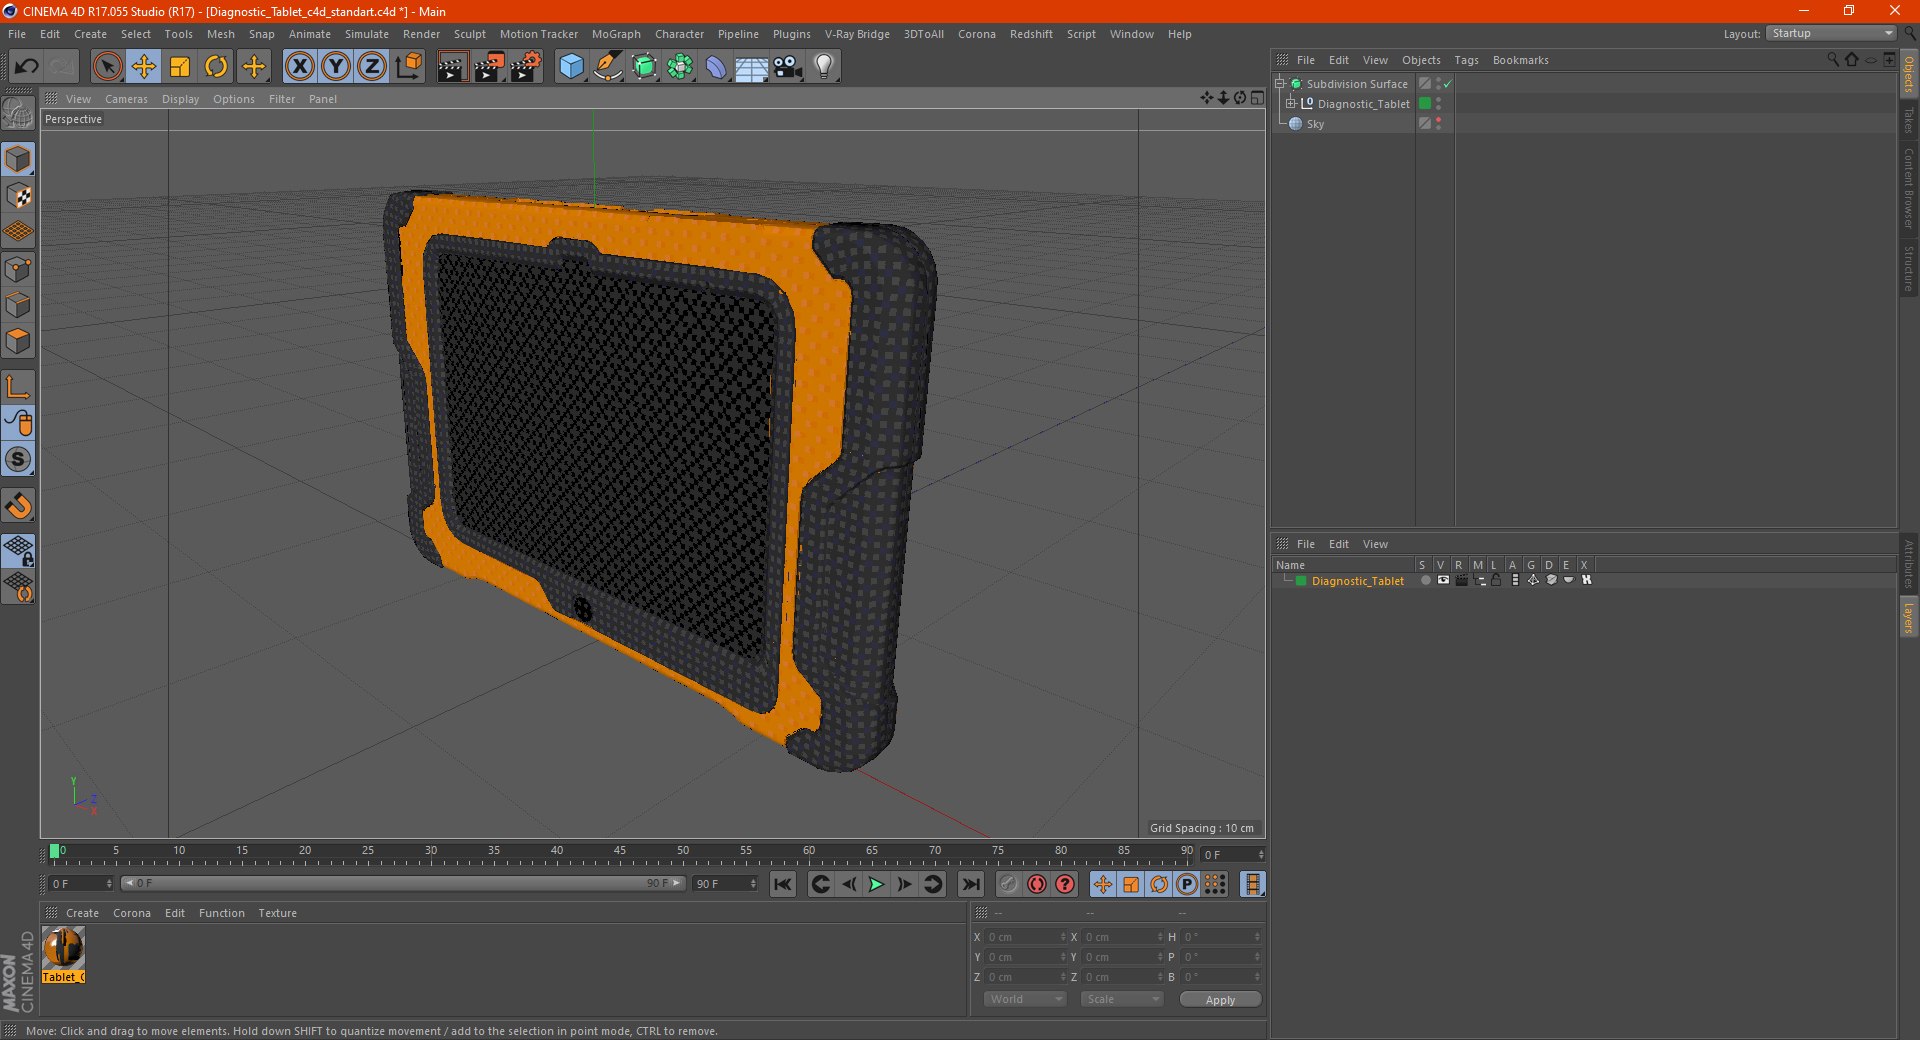Enable Axis mode in left toolbar

(18, 387)
